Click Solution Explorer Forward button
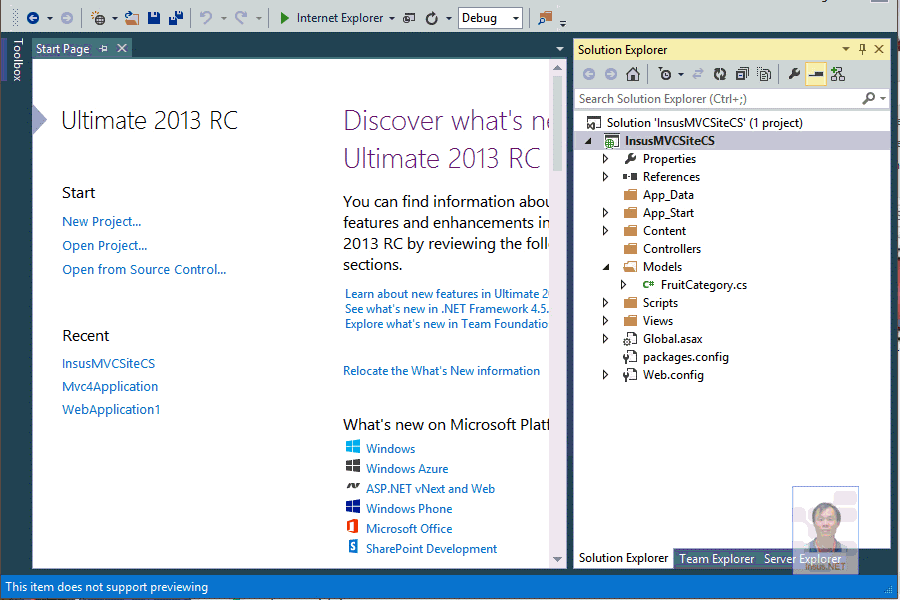 pyautogui.click(x=611, y=74)
